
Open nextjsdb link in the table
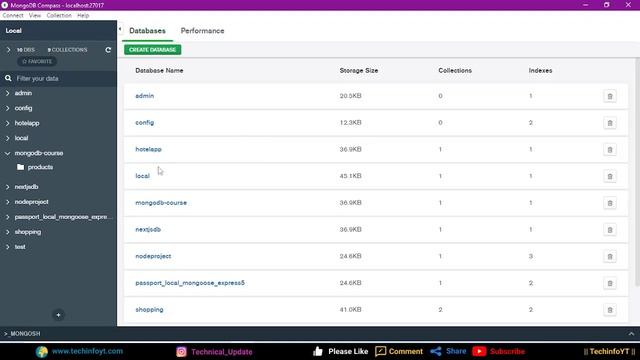click(x=148, y=229)
